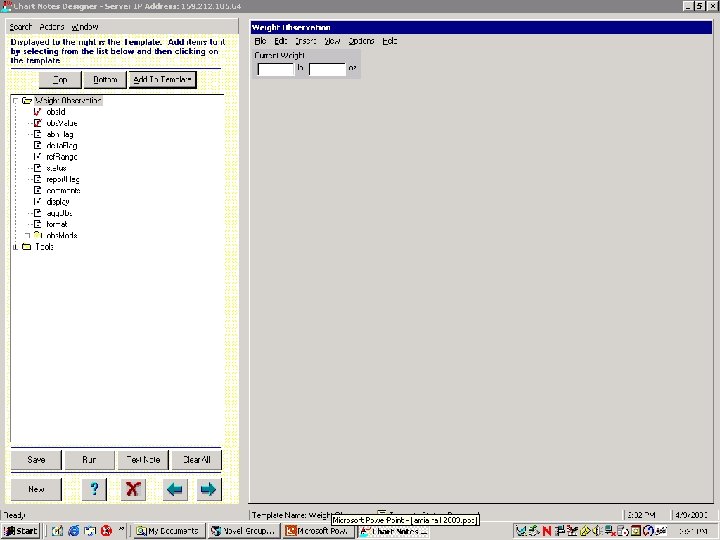Screen dimensions: 720x540
Task: Click the document icon beside abnFlag
Action: (x=38, y=134)
